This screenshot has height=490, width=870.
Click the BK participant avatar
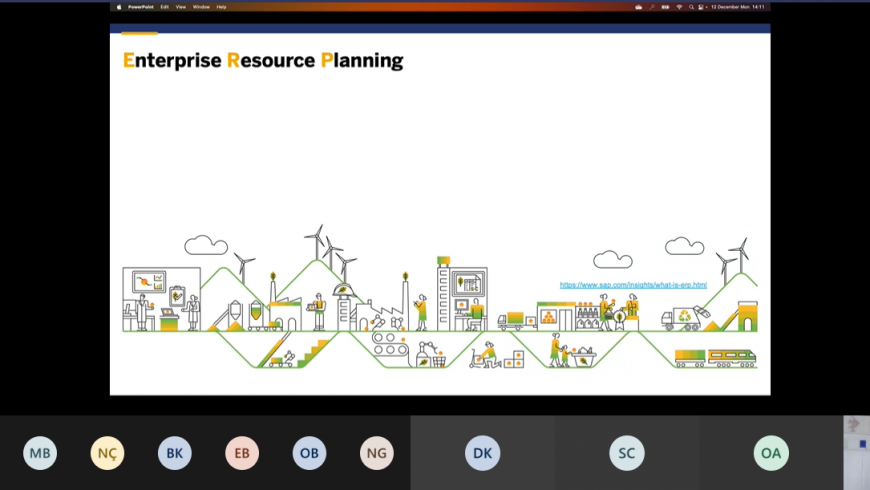point(175,453)
